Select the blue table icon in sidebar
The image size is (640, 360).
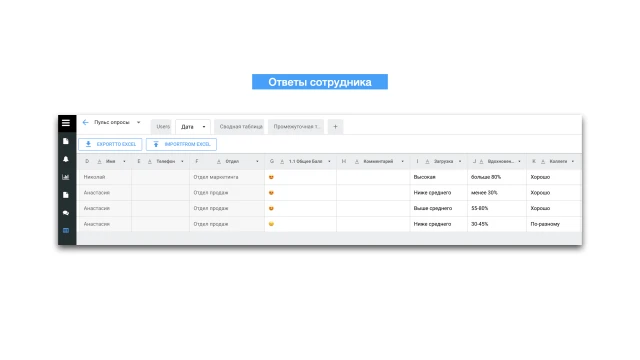pos(66,231)
